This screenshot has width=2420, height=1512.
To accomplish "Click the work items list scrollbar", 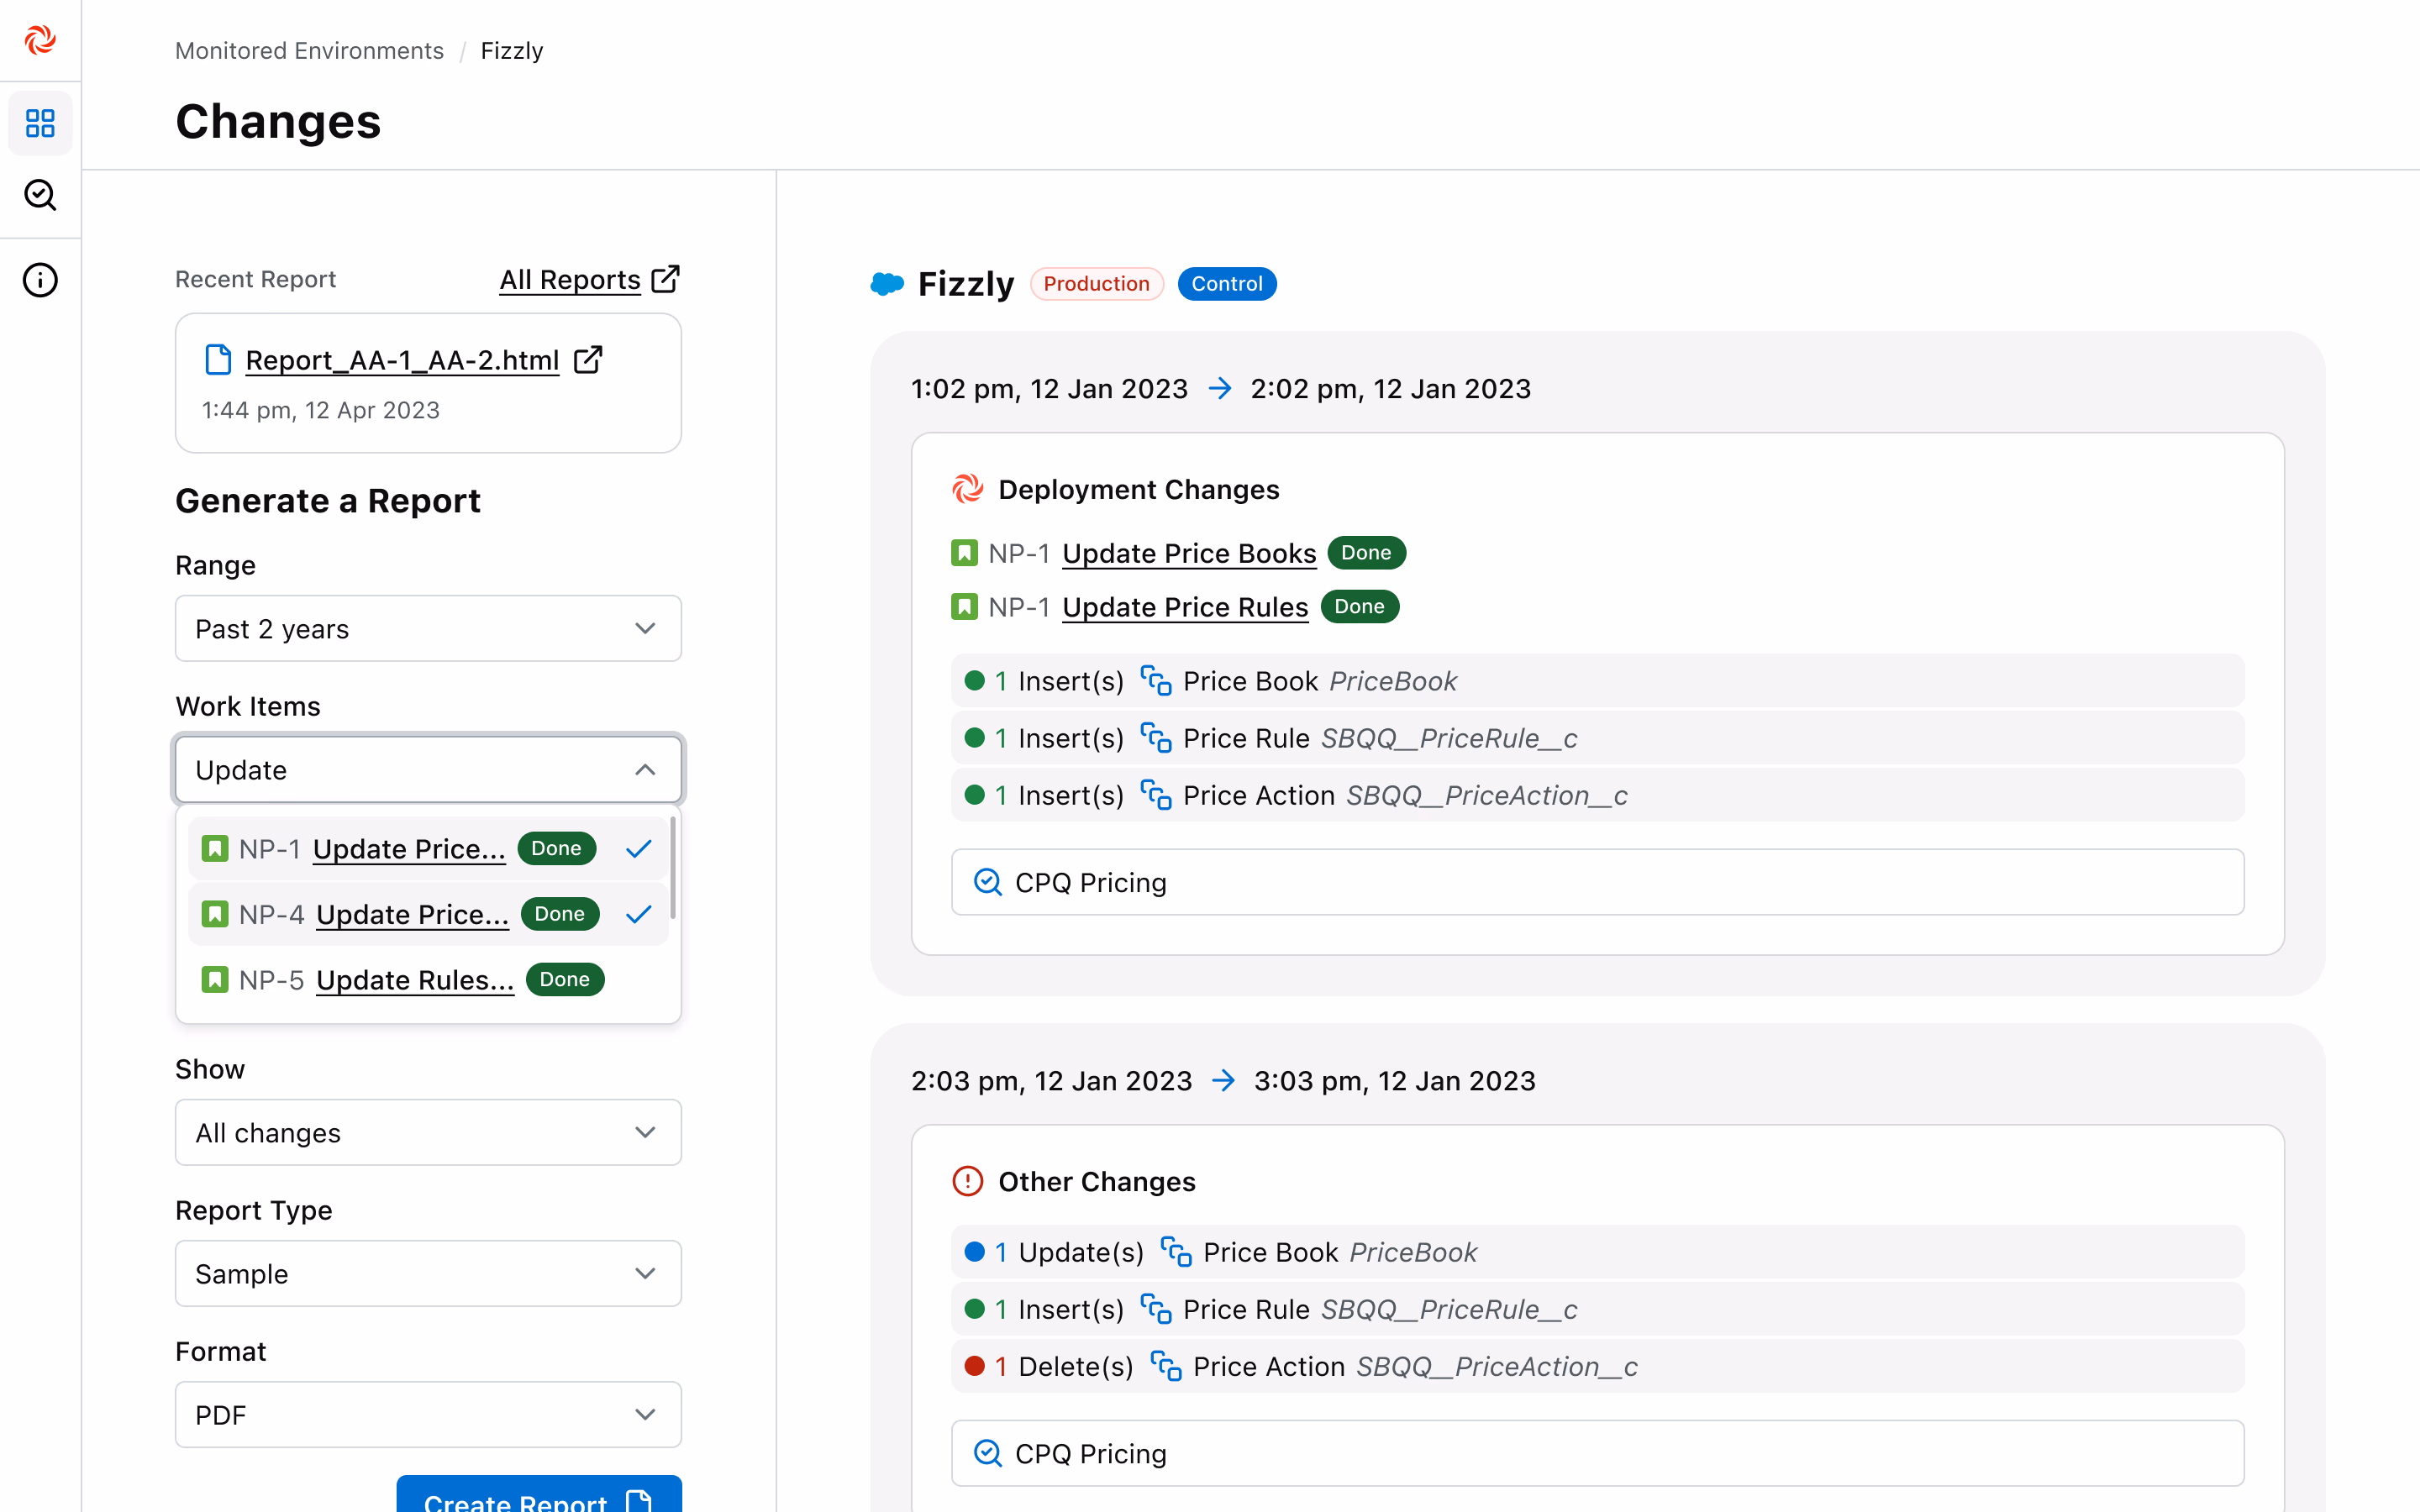I will pos(673,868).
